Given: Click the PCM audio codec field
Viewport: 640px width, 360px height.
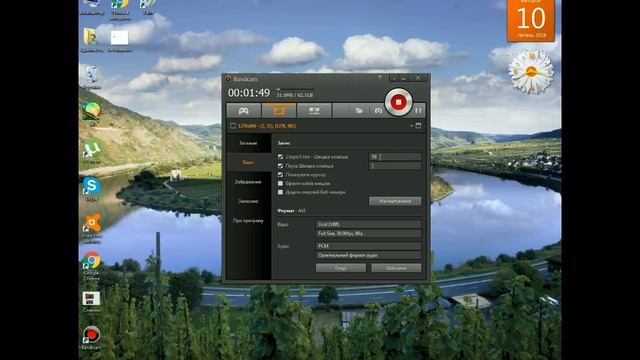Looking at the screenshot, I should point(368,246).
